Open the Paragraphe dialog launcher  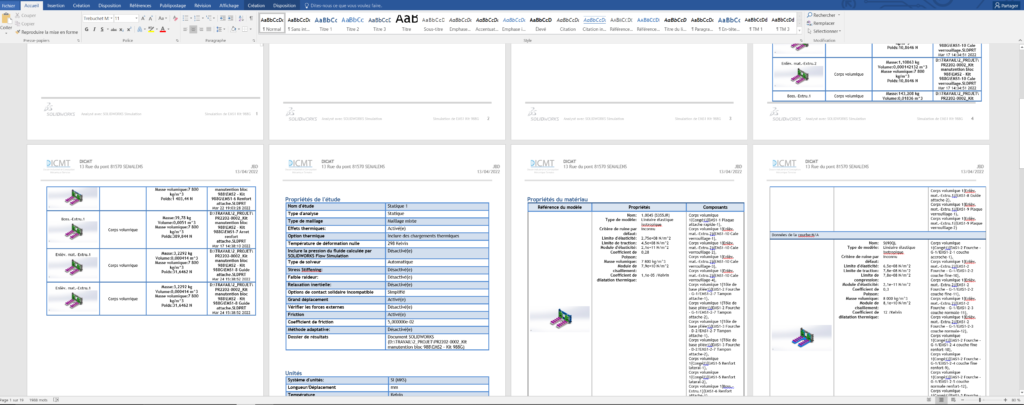pyautogui.click(x=253, y=40)
